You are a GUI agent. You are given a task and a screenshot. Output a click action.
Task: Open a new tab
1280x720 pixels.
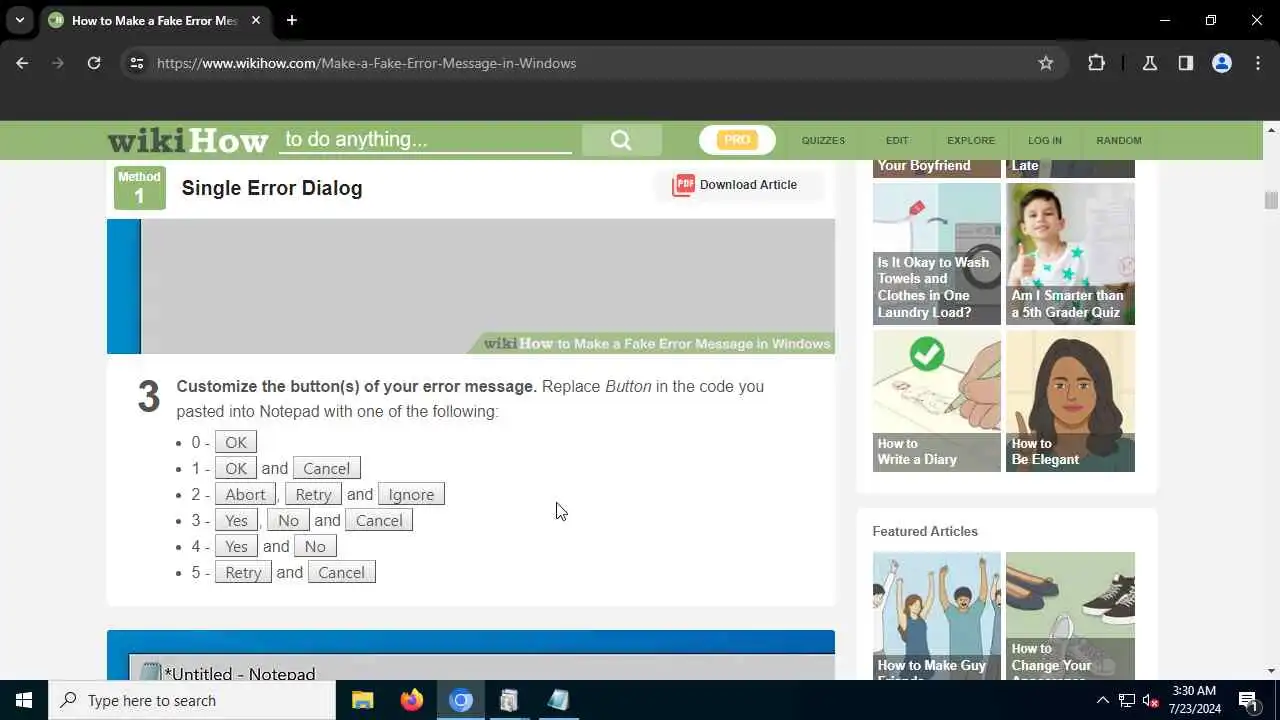click(291, 20)
